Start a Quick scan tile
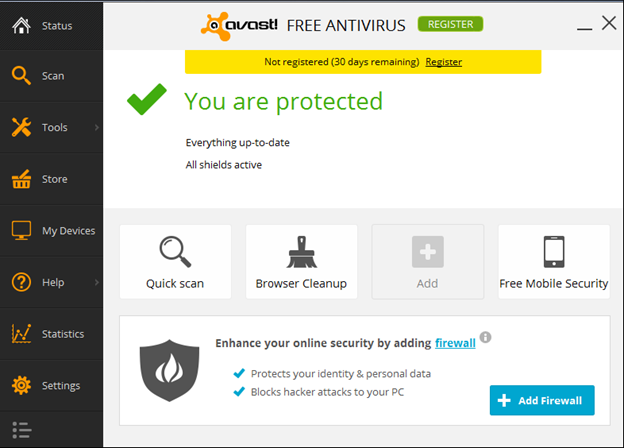Screen dimensions: 624x448 point(175,262)
